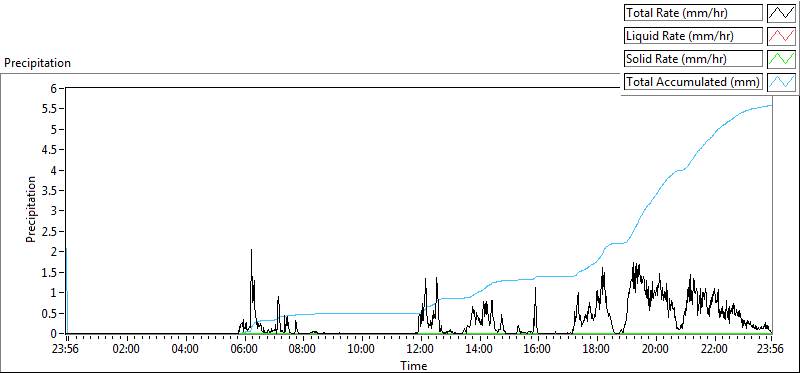Click the vertical Precipitation y-axis title
This screenshot has width=800, height=373.
(x=31, y=209)
